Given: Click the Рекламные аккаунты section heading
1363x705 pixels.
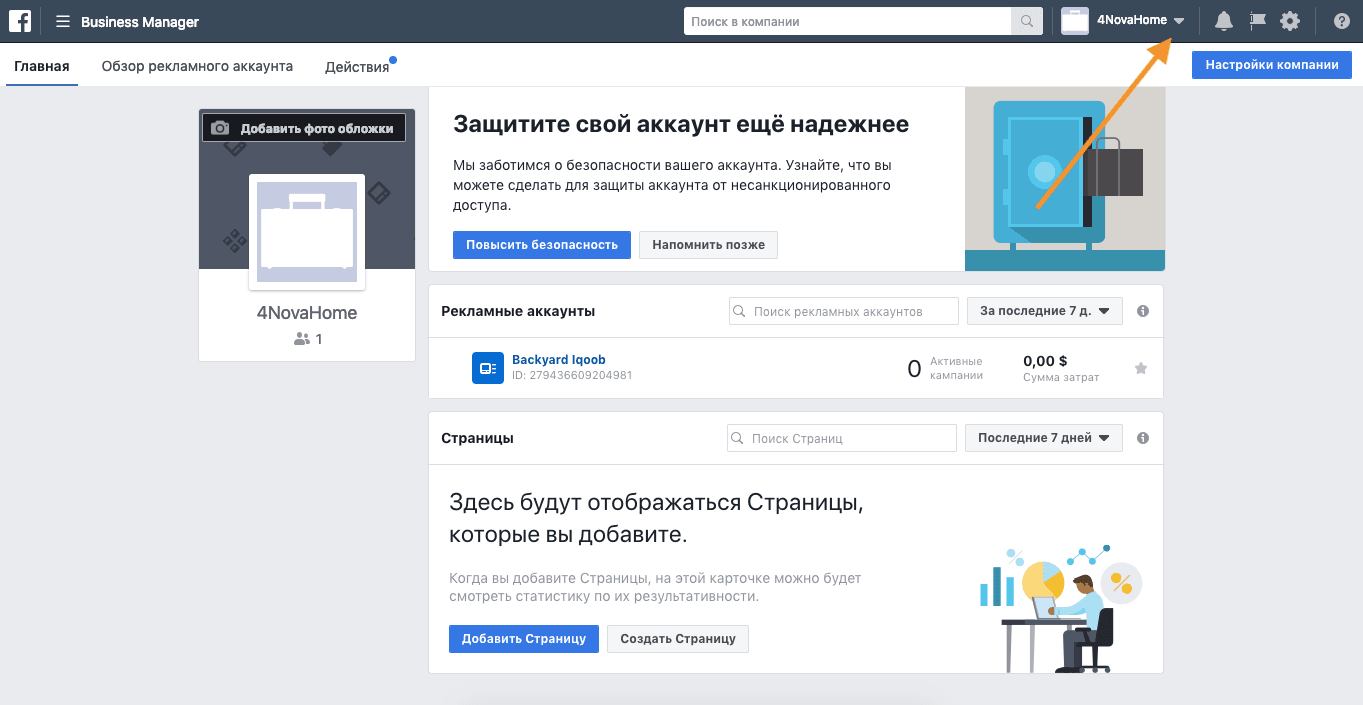Looking at the screenshot, I should pos(518,311).
